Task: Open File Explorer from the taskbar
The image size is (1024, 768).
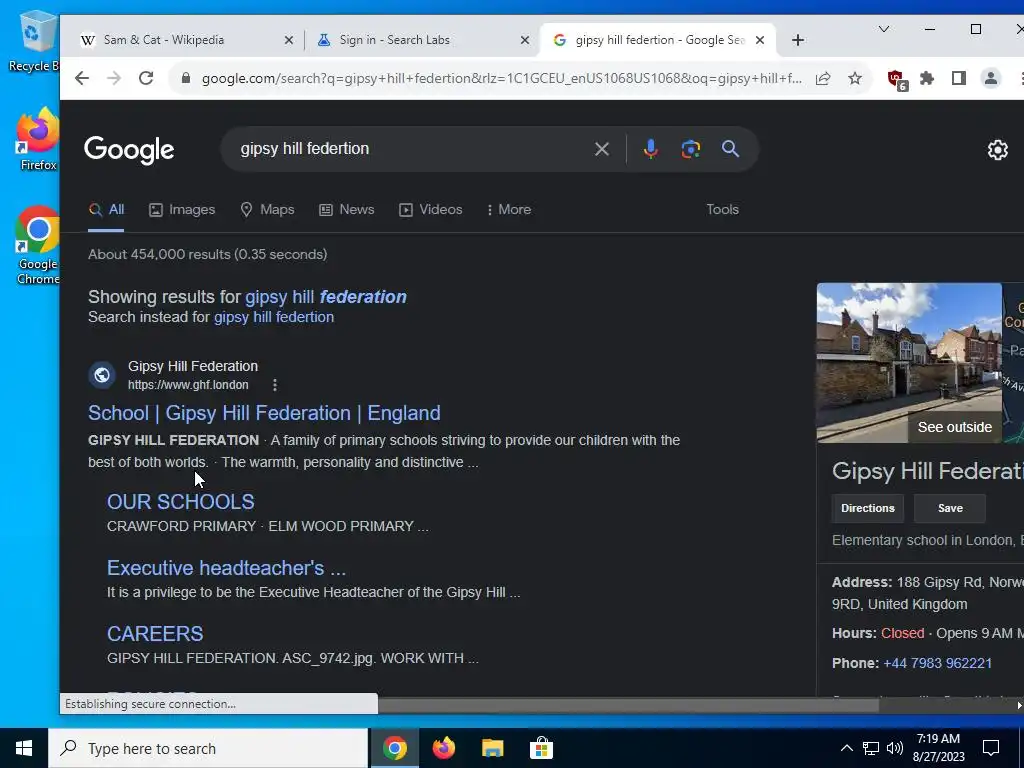Action: tap(492, 748)
